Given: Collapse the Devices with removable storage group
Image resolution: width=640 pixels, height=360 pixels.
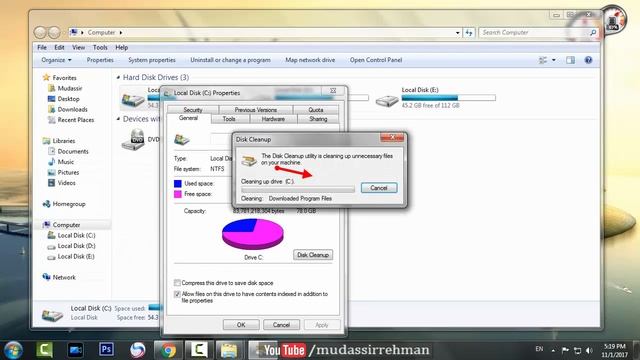Looking at the screenshot, I should (x=118, y=119).
